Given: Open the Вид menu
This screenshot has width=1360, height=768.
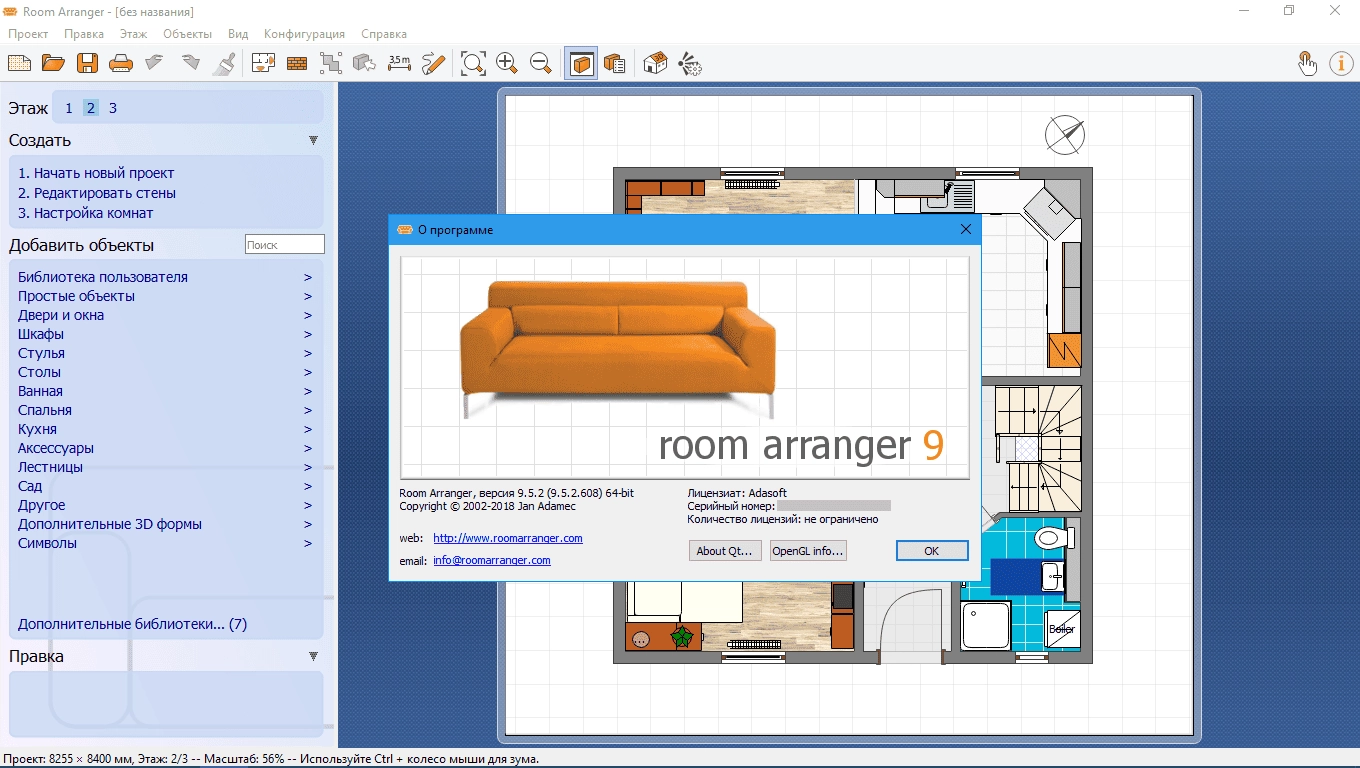Looking at the screenshot, I should click(238, 34).
